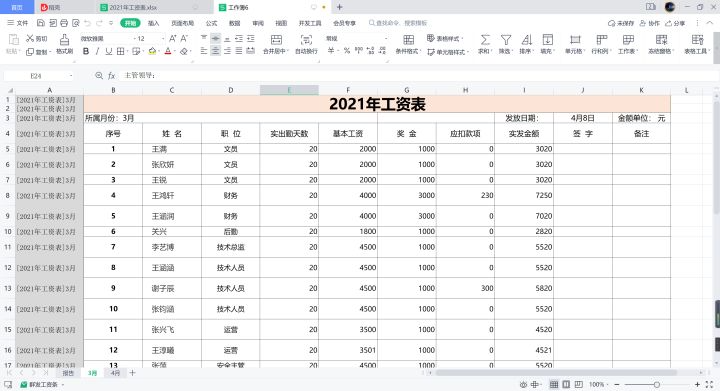
Task: Switch to the Page Layout (页面布局) tab
Action: (x=182, y=23)
